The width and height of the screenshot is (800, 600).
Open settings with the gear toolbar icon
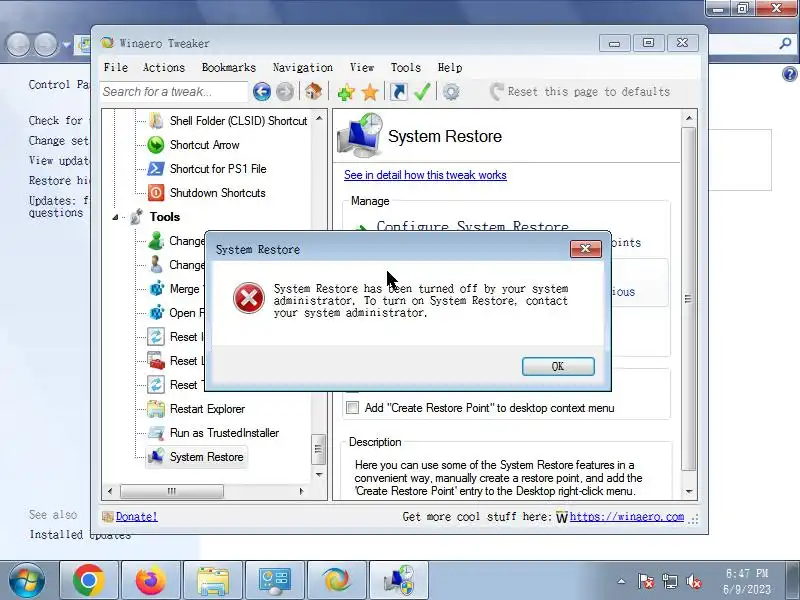[x=451, y=92]
